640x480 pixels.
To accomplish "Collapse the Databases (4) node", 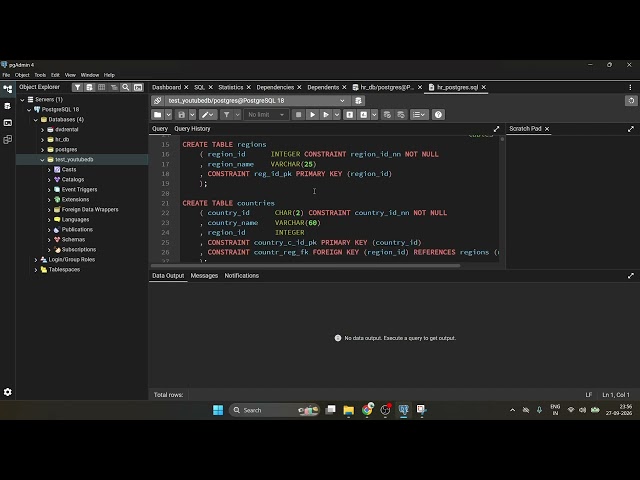I will click(36, 120).
